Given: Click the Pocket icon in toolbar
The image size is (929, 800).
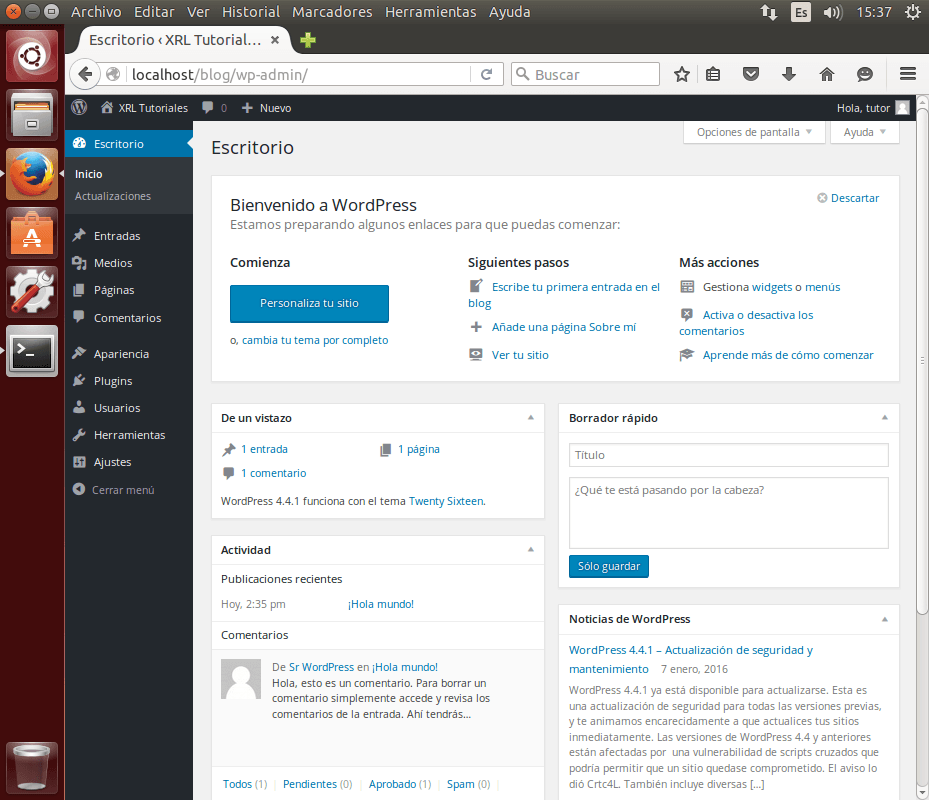Looking at the screenshot, I should coord(751,74).
